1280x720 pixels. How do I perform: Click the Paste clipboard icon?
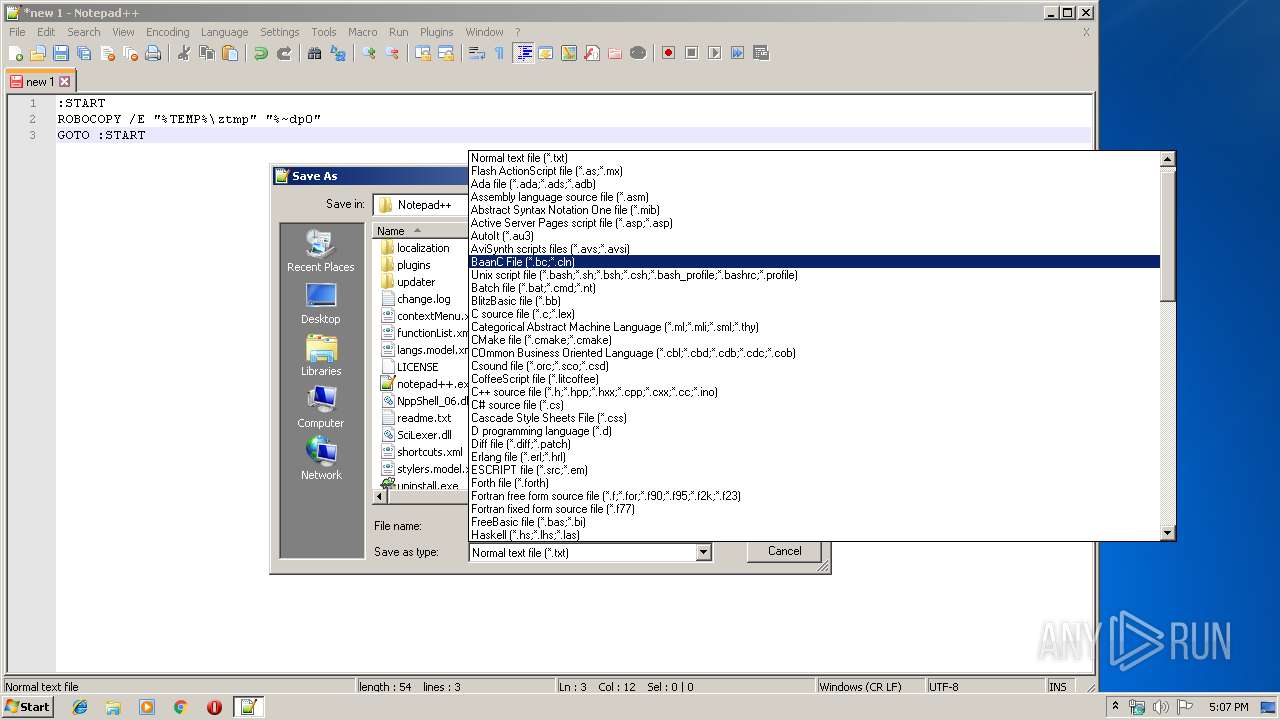(230, 53)
